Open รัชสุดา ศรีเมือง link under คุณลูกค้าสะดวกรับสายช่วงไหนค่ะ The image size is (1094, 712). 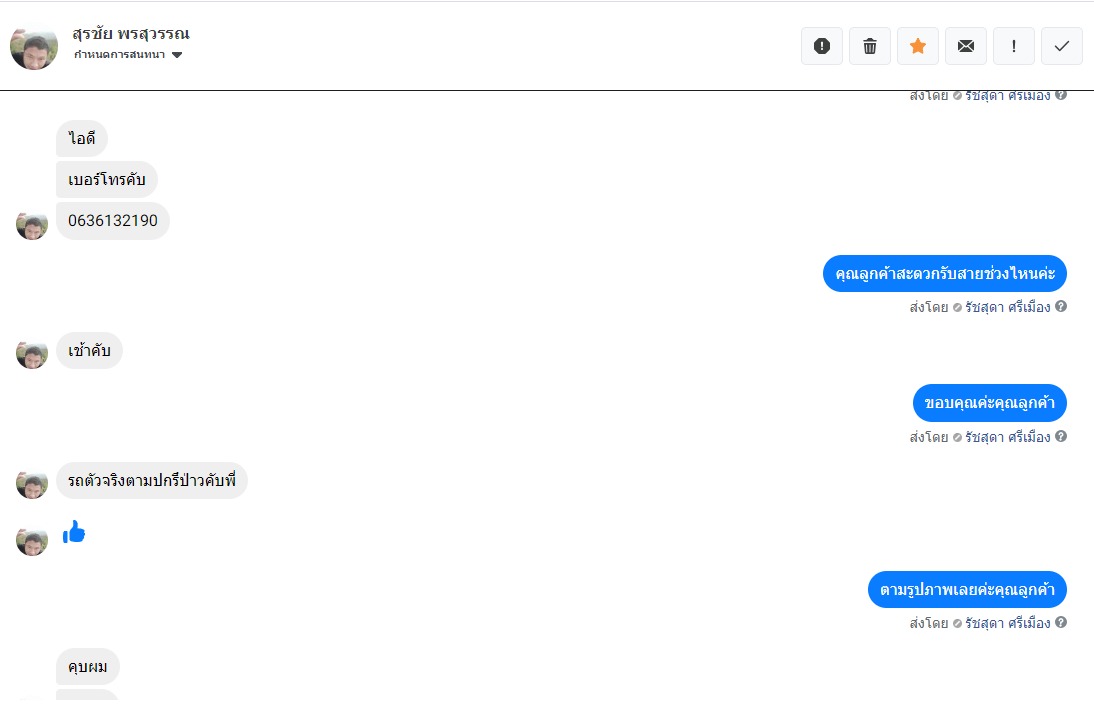click(x=1008, y=307)
